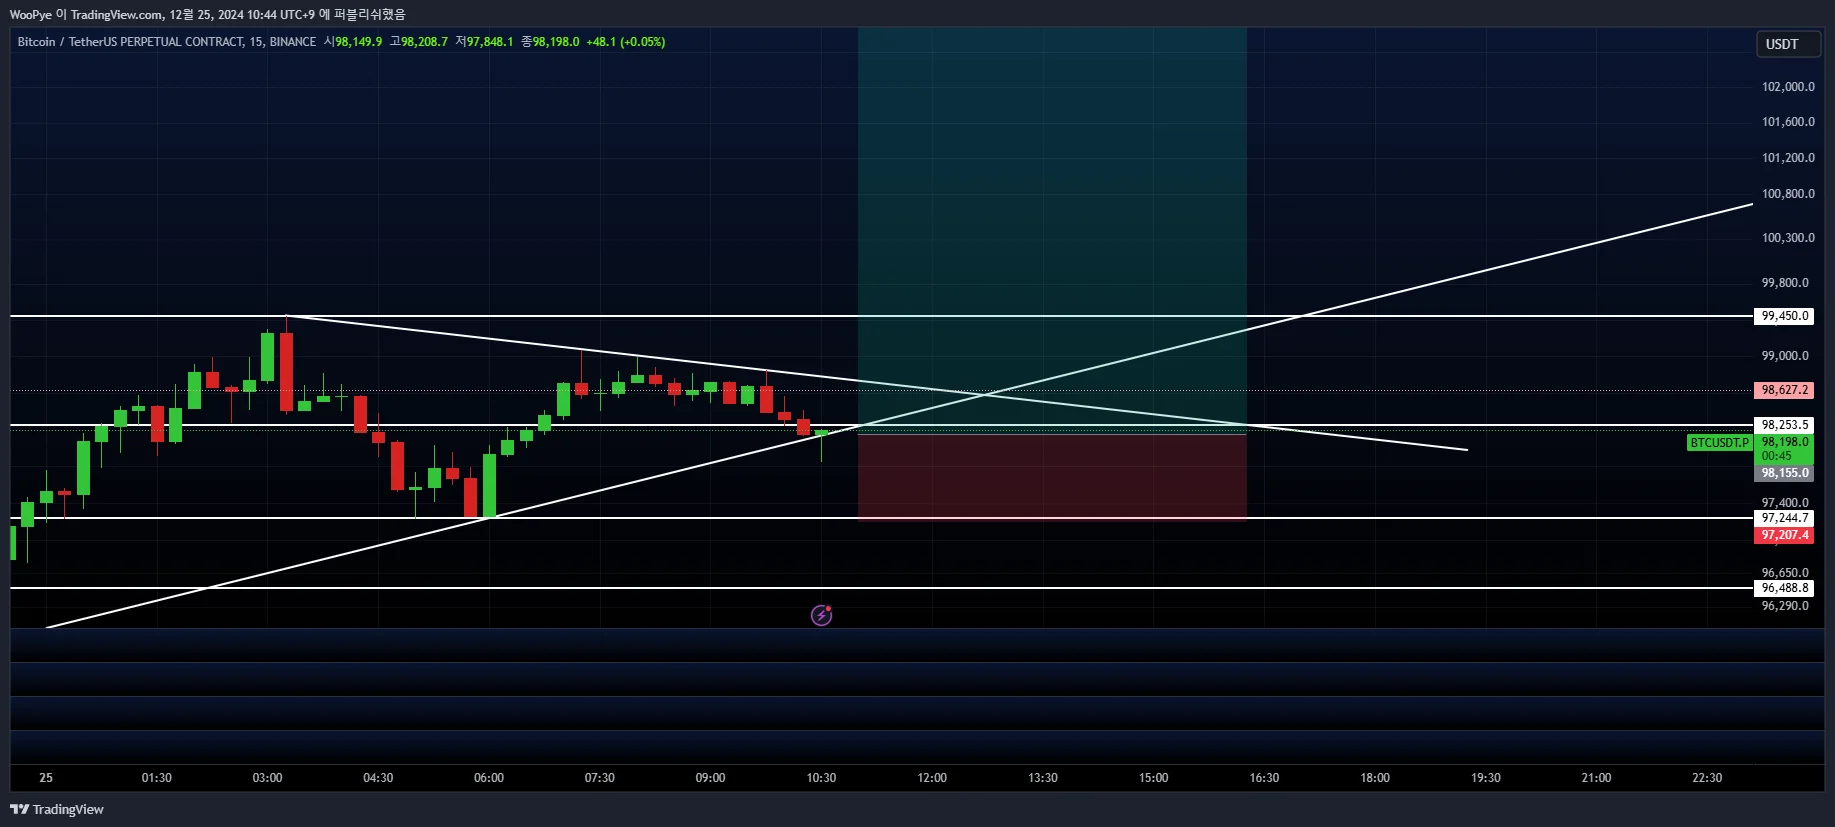This screenshot has height=827, width=1835.
Task: Click the 16:30 time axis label
Action: 1264,778
